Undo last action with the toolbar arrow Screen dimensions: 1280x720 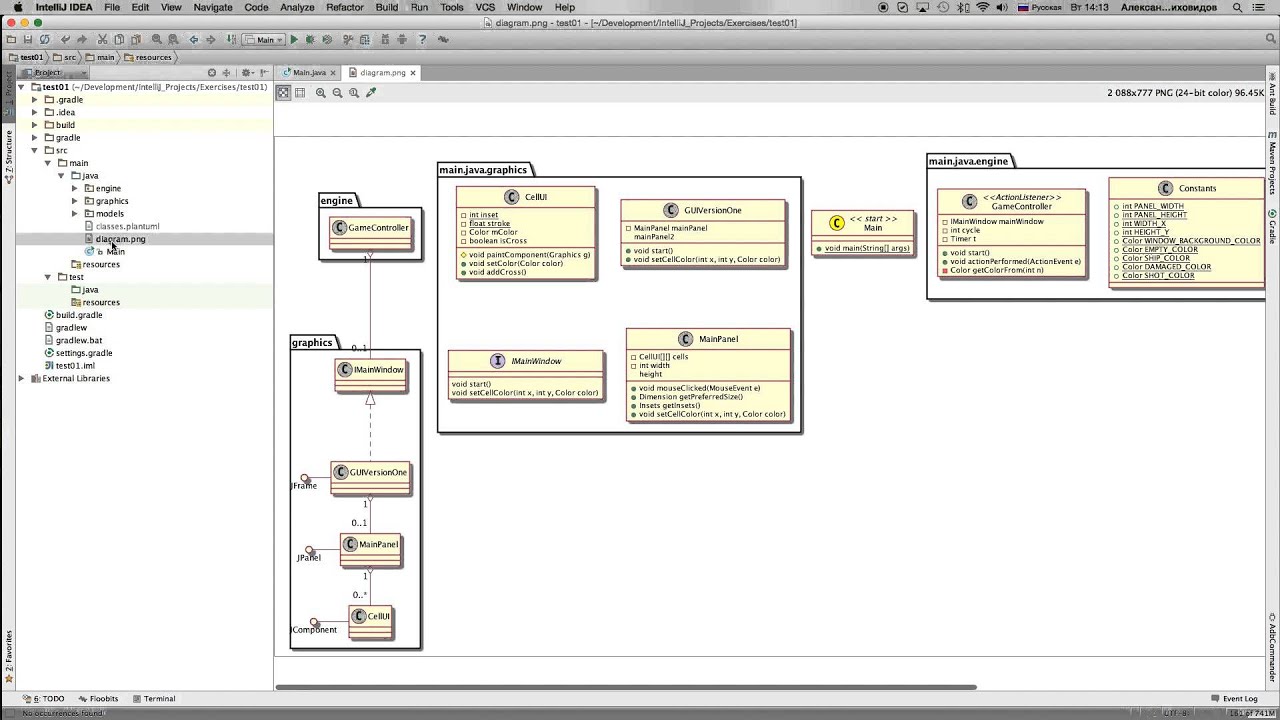(66, 40)
